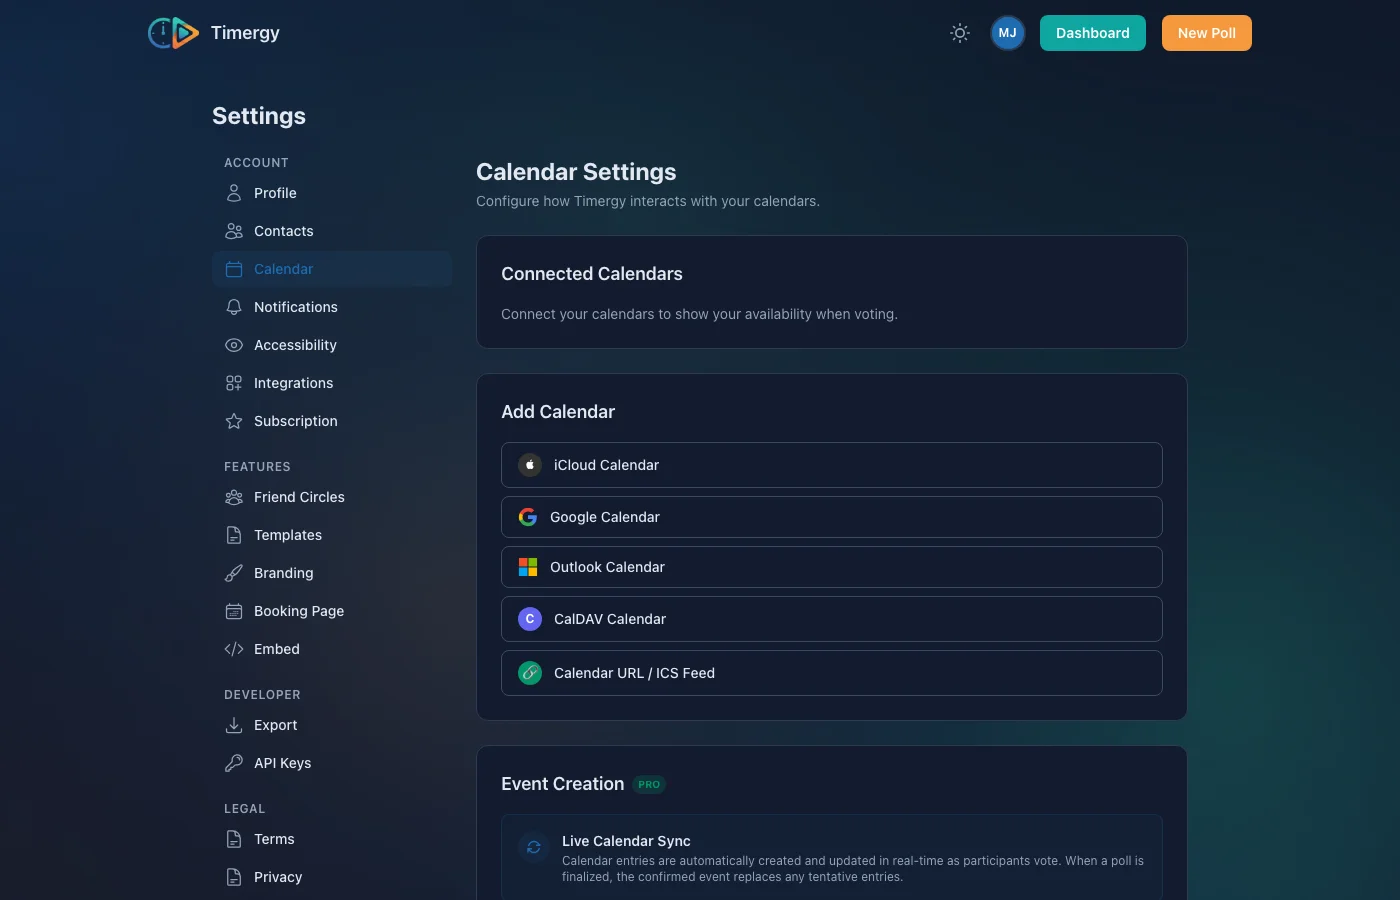Select the Live Calendar Sync option
Screen dimensions: 1400x900
point(832,858)
